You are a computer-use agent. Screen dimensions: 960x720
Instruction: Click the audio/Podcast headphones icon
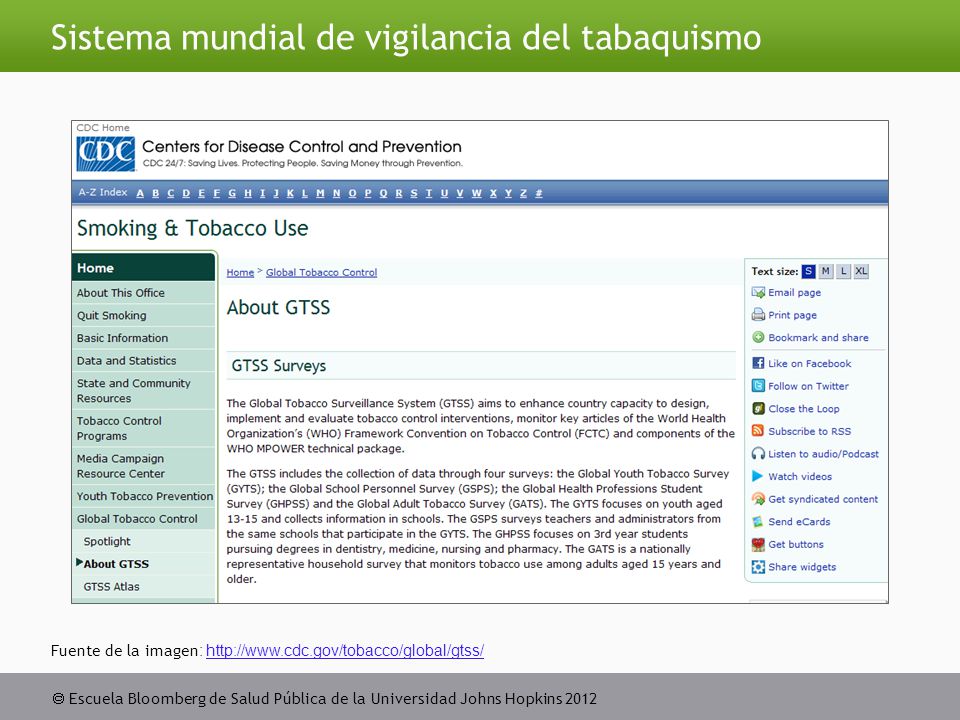tap(758, 454)
